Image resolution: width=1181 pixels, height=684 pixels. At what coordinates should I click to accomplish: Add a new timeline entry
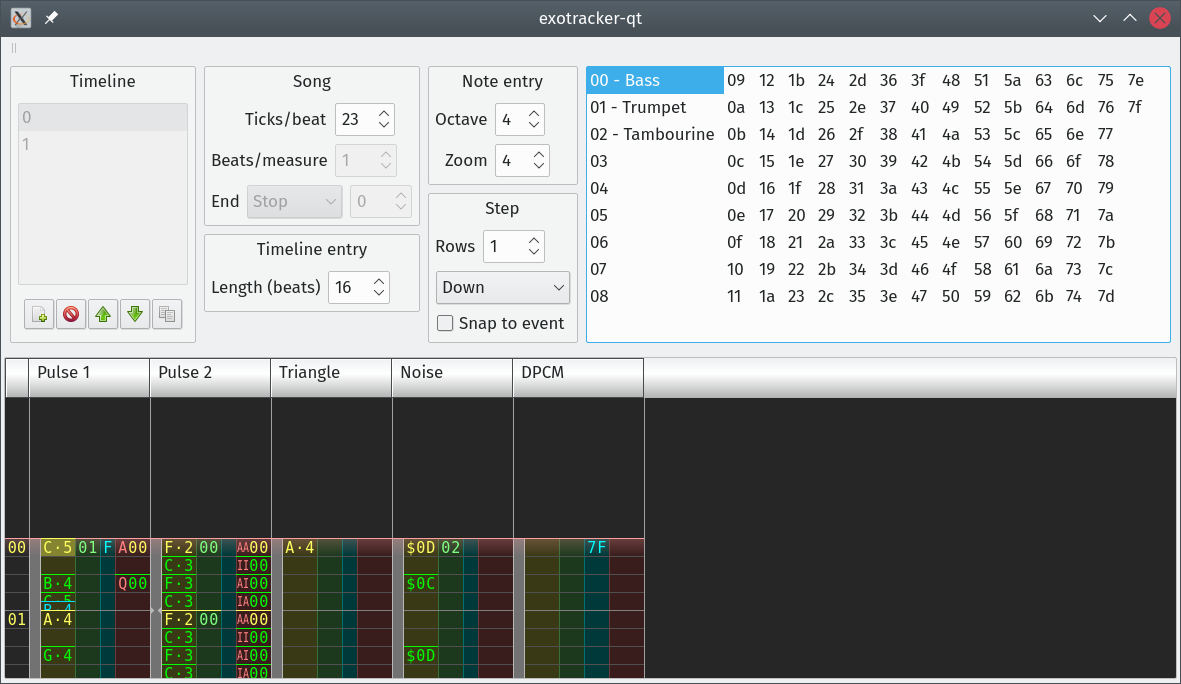39,315
